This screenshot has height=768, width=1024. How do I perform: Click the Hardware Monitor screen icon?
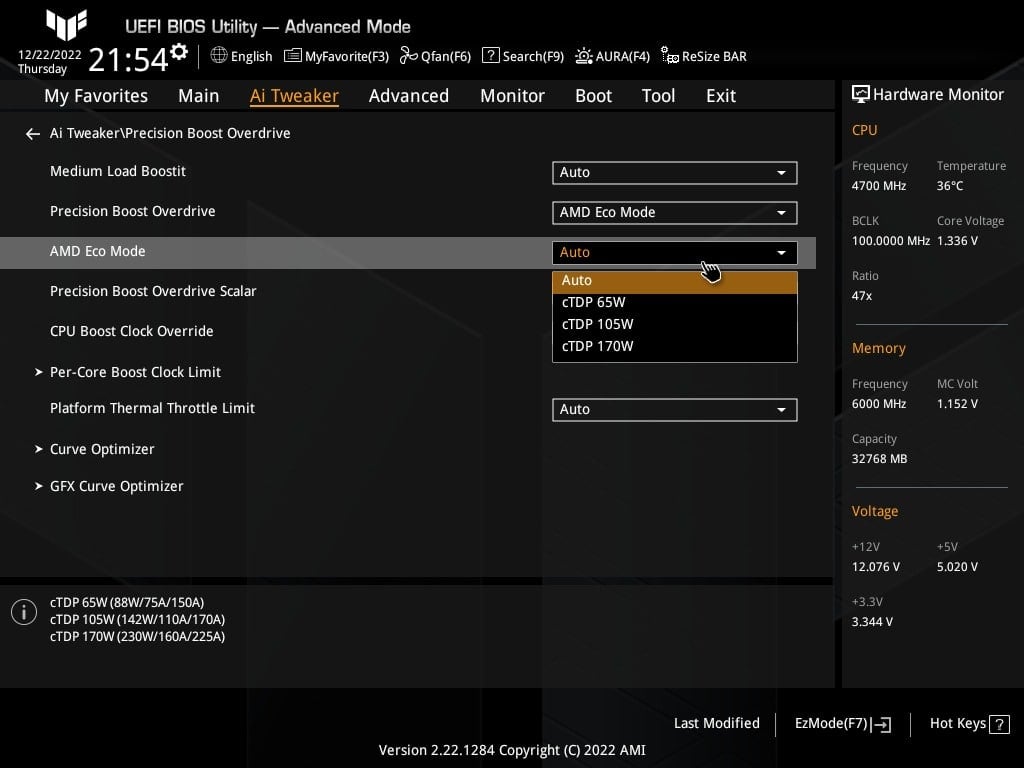pos(860,95)
